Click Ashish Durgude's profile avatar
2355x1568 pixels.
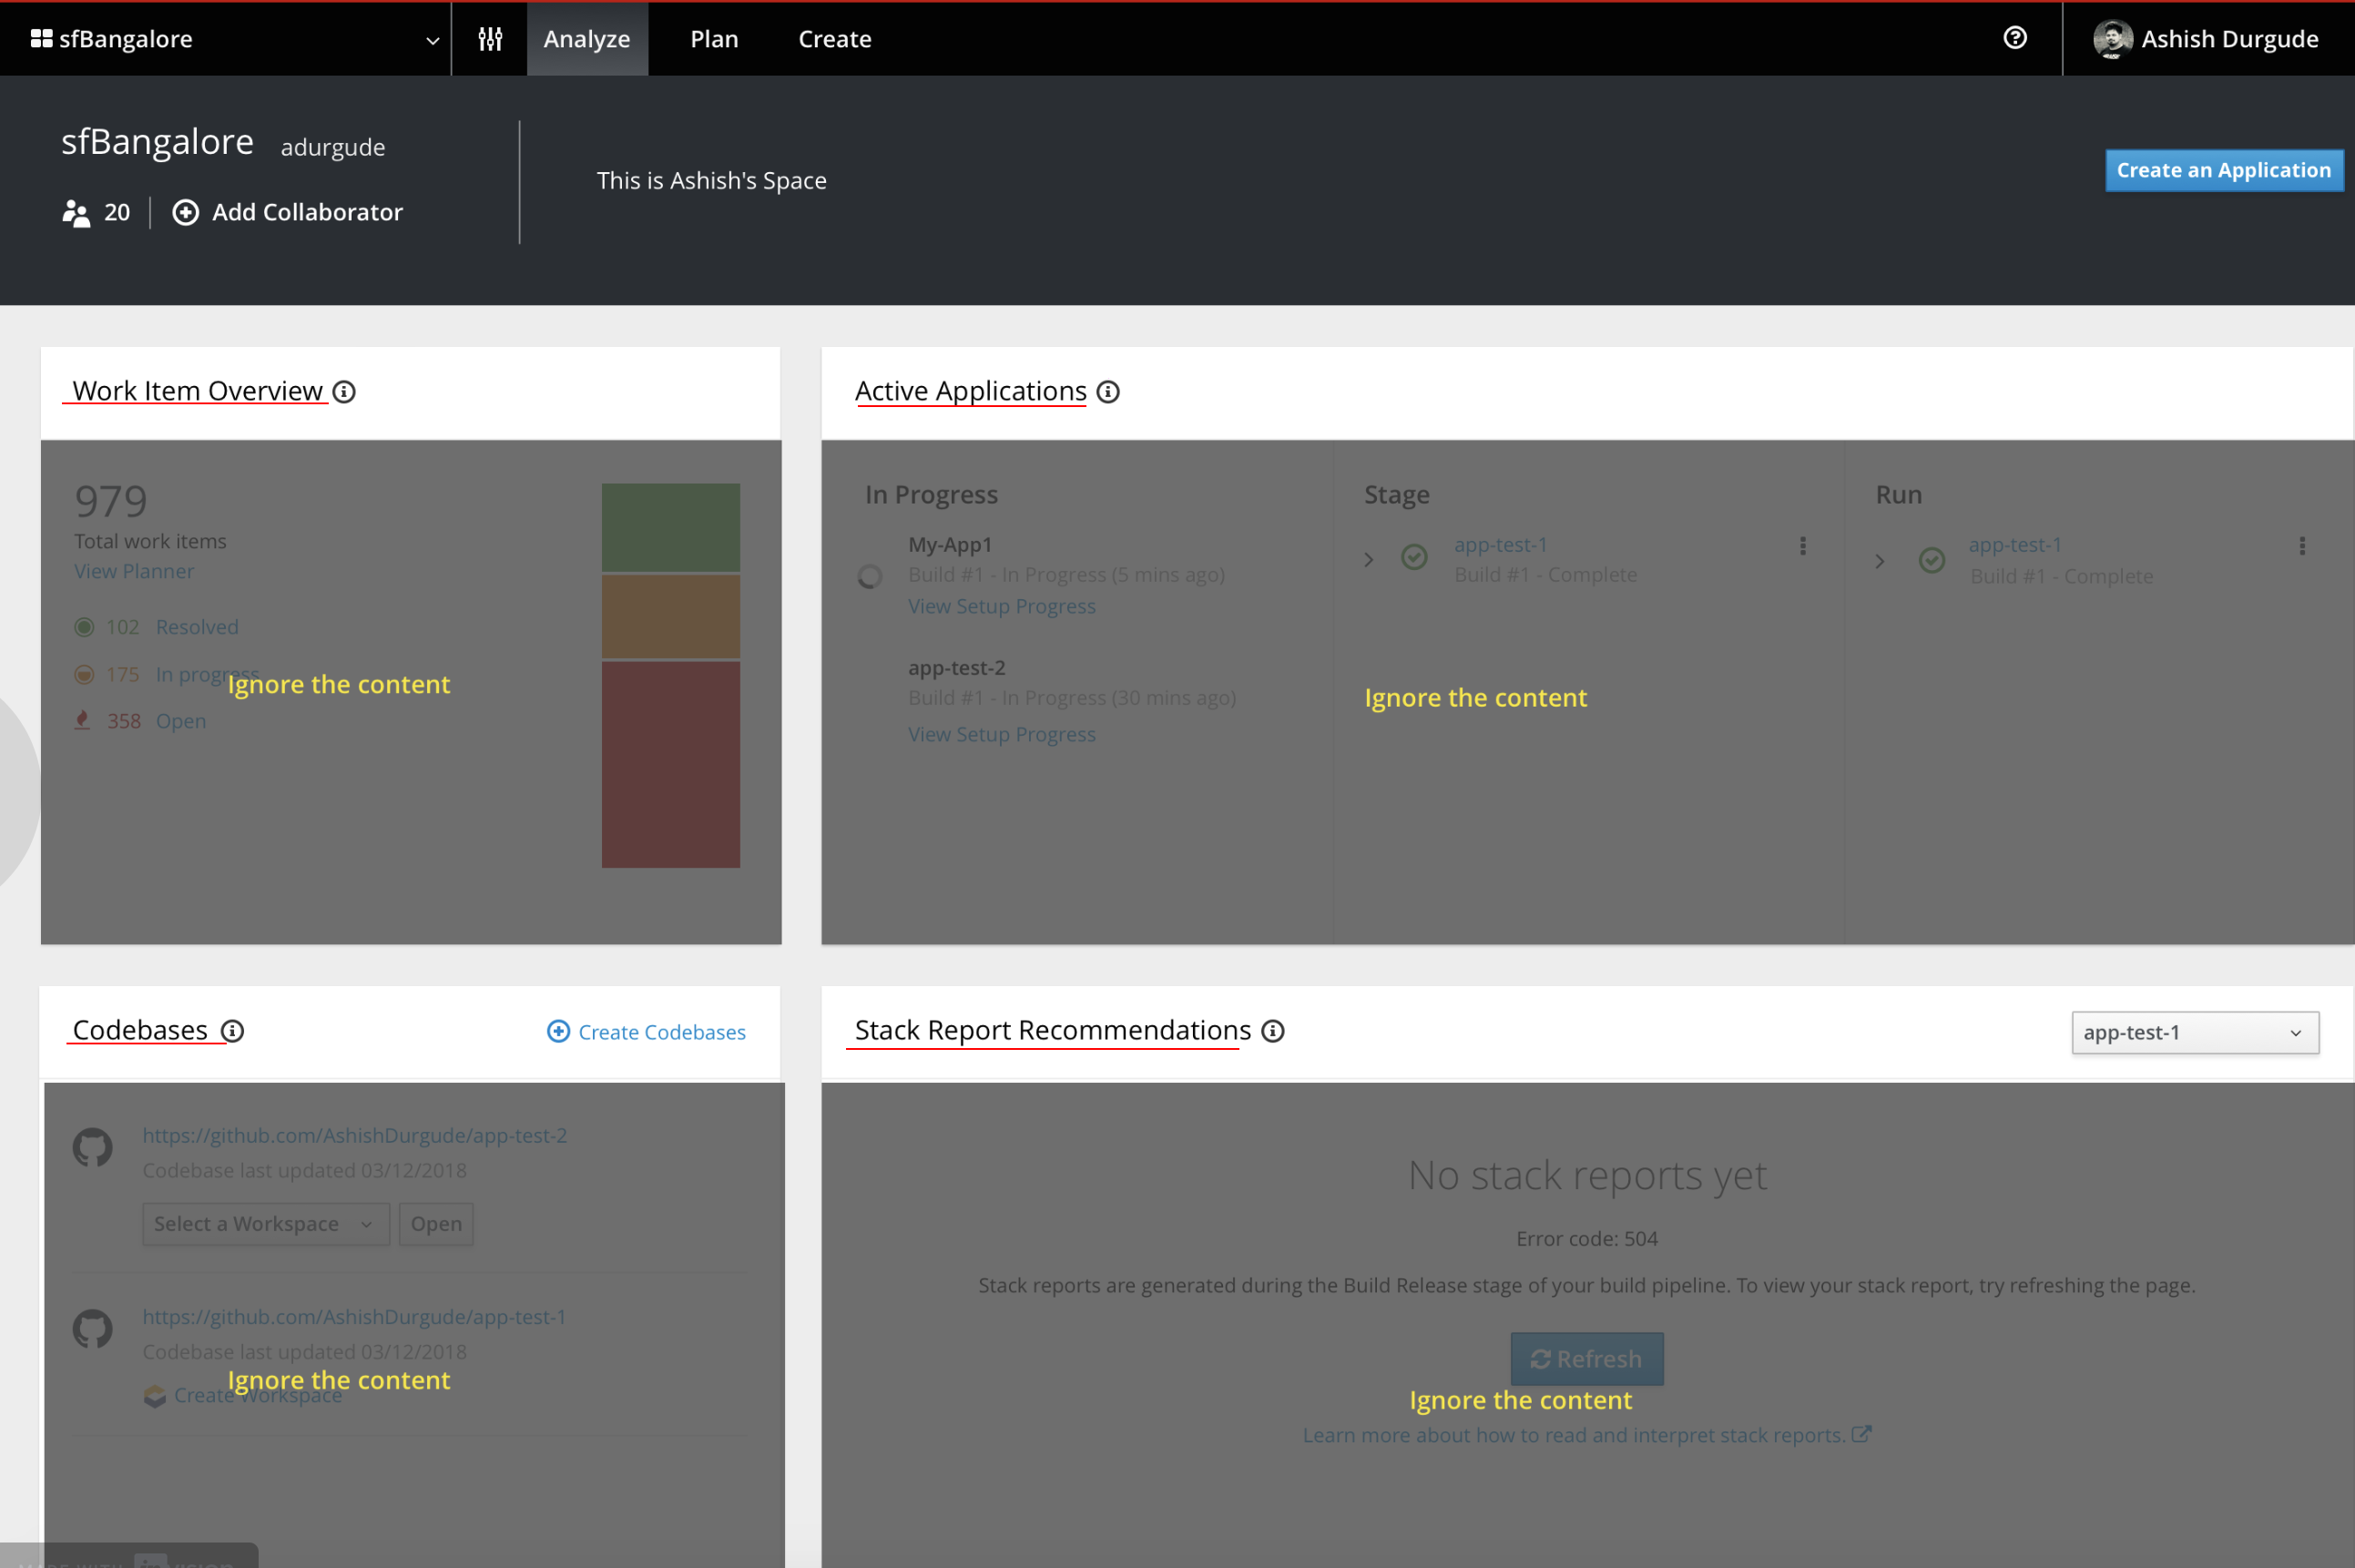[x=2110, y=38]
